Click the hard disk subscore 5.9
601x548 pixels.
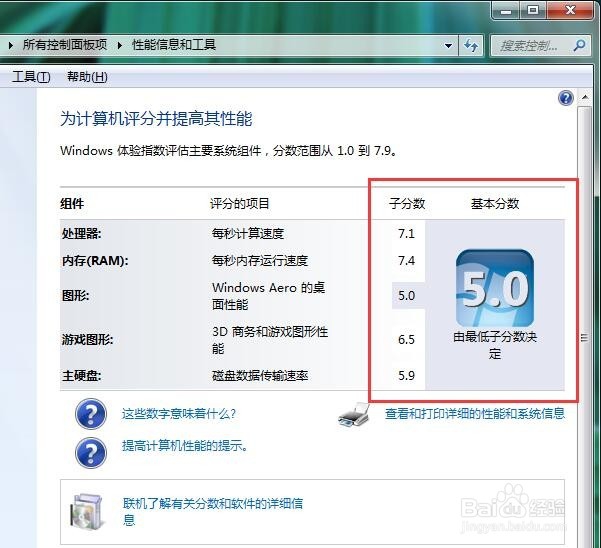click(x=406, y=375)
